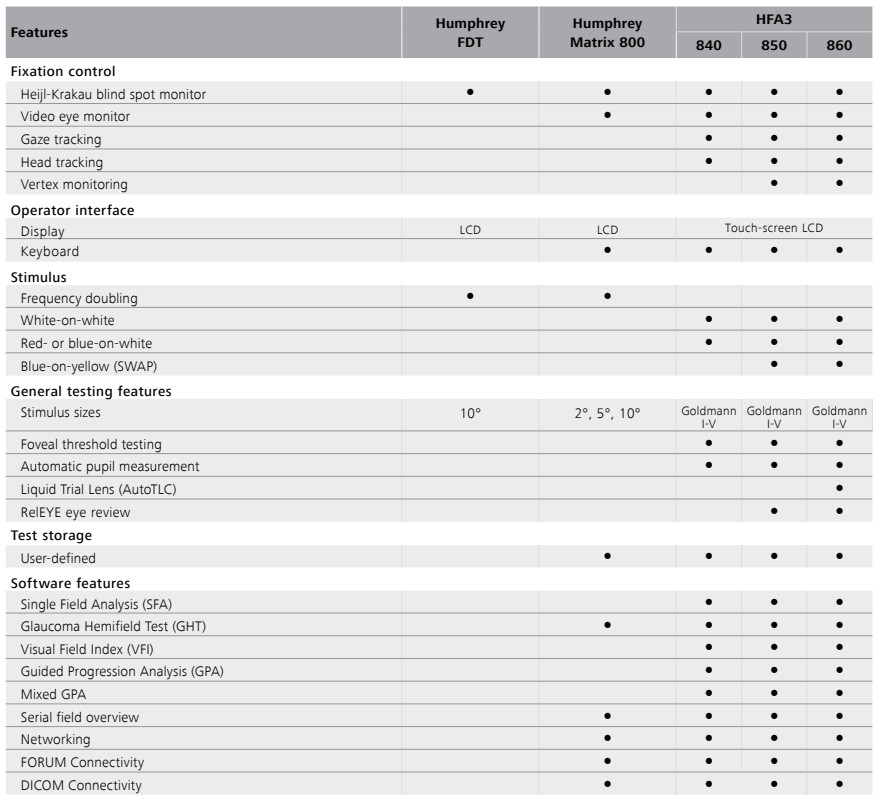Click the Features header cell
Image resolution: width=879 pixels, height=799 pixels.
coord(203,33)
